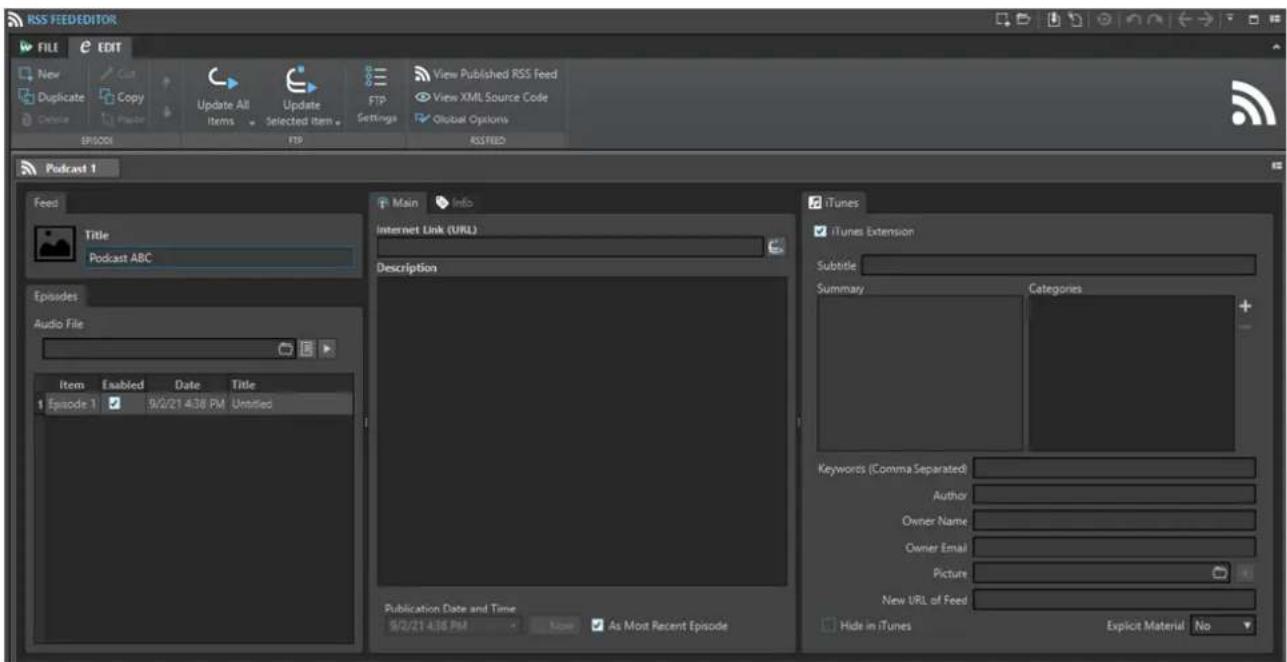Duplicate the selected episode

pyautogui.click(x=50, y=97)
